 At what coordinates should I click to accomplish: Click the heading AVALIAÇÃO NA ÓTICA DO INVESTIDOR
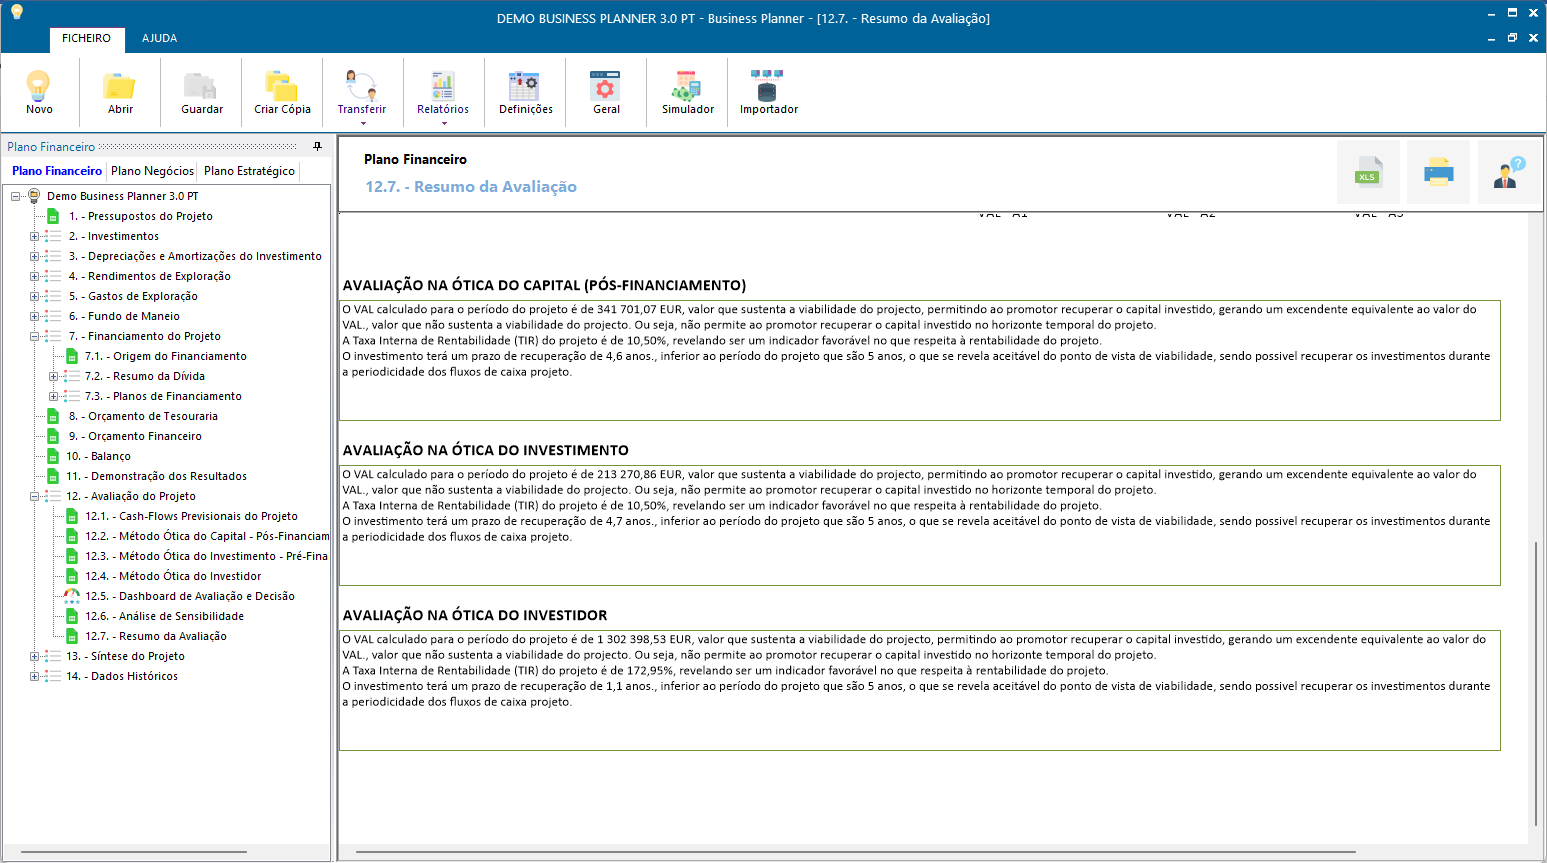pyautogui.click(x=475, y=615)
